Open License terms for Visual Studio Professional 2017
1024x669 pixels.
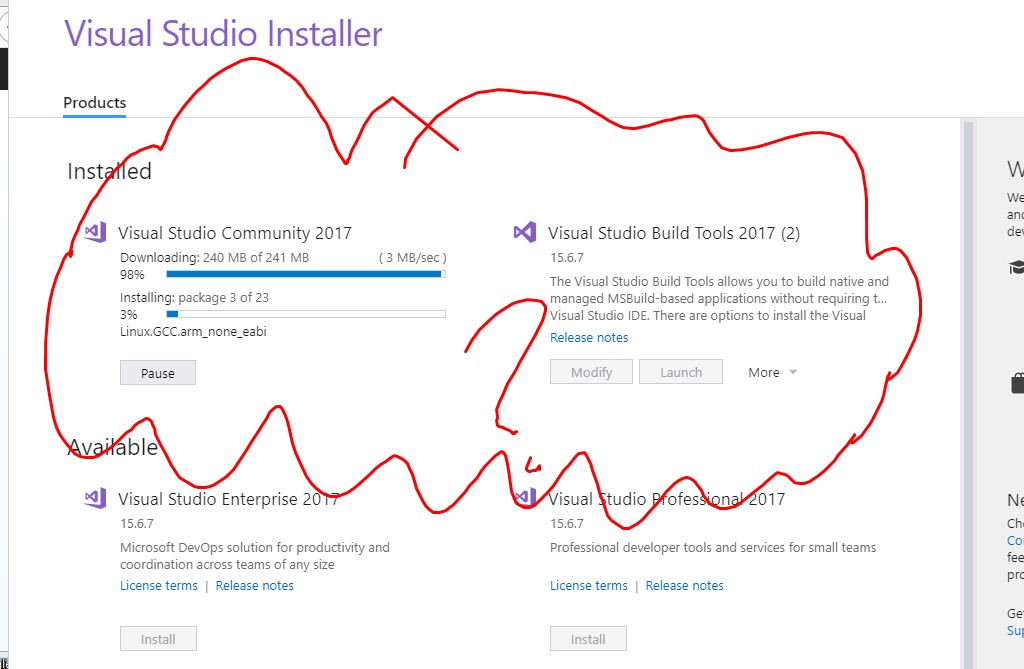(588, 585)
